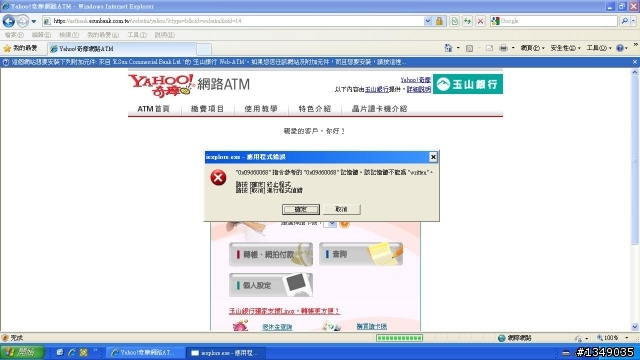Image resolution: width=640 pixels, height=360 pixels.
Task: Click the security lock icon in address bar
Action: [x=439, y=21]
